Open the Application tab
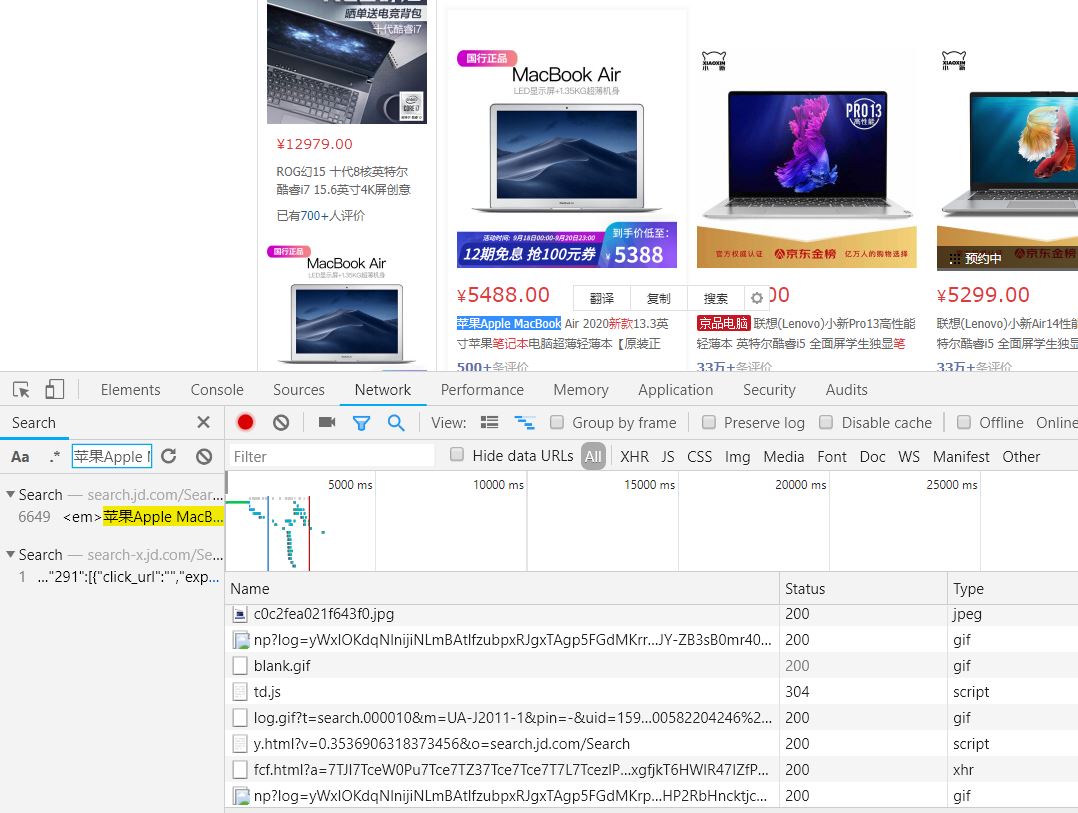This screenshot has height=813, width=1078. pos(676,390)
